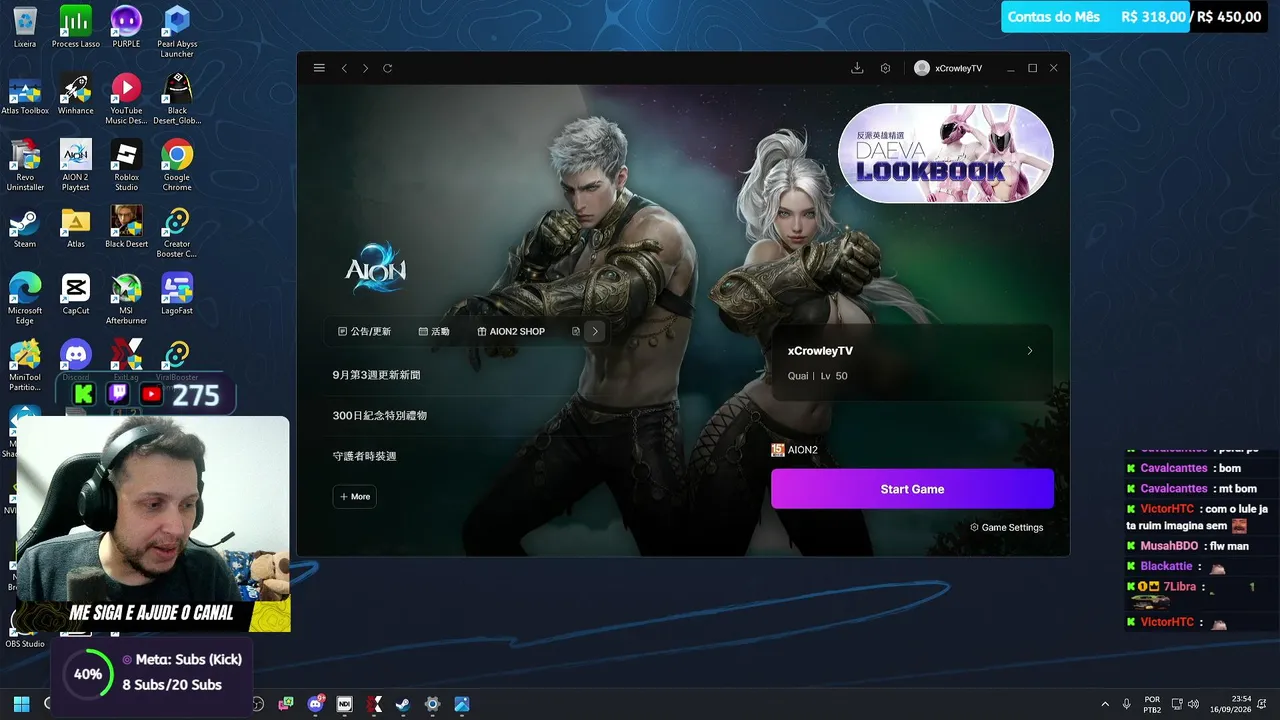The width and height of the screenshot is (1280, 720).
Task: Select the 公告/更新 tab
Action: click(x=365, y=331)
